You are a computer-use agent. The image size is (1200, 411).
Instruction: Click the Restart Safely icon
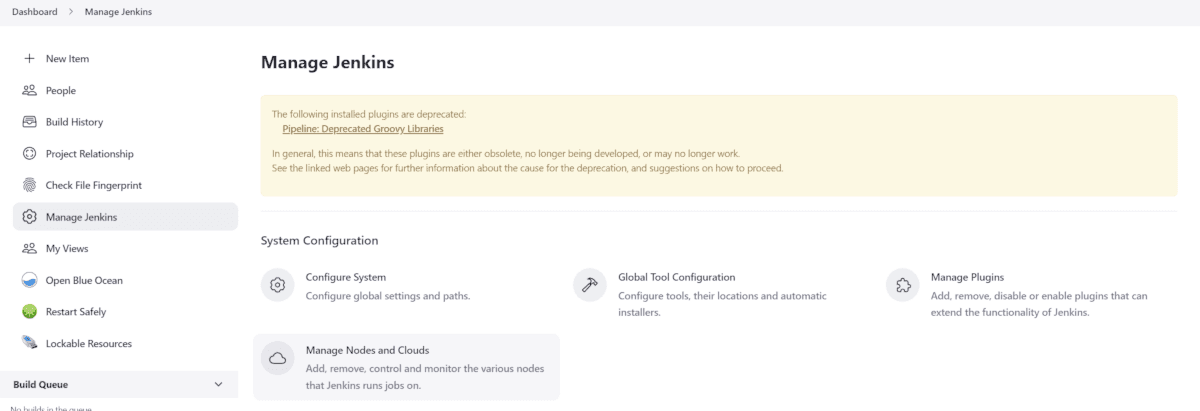pyautogui.click(x=29, y=312)
